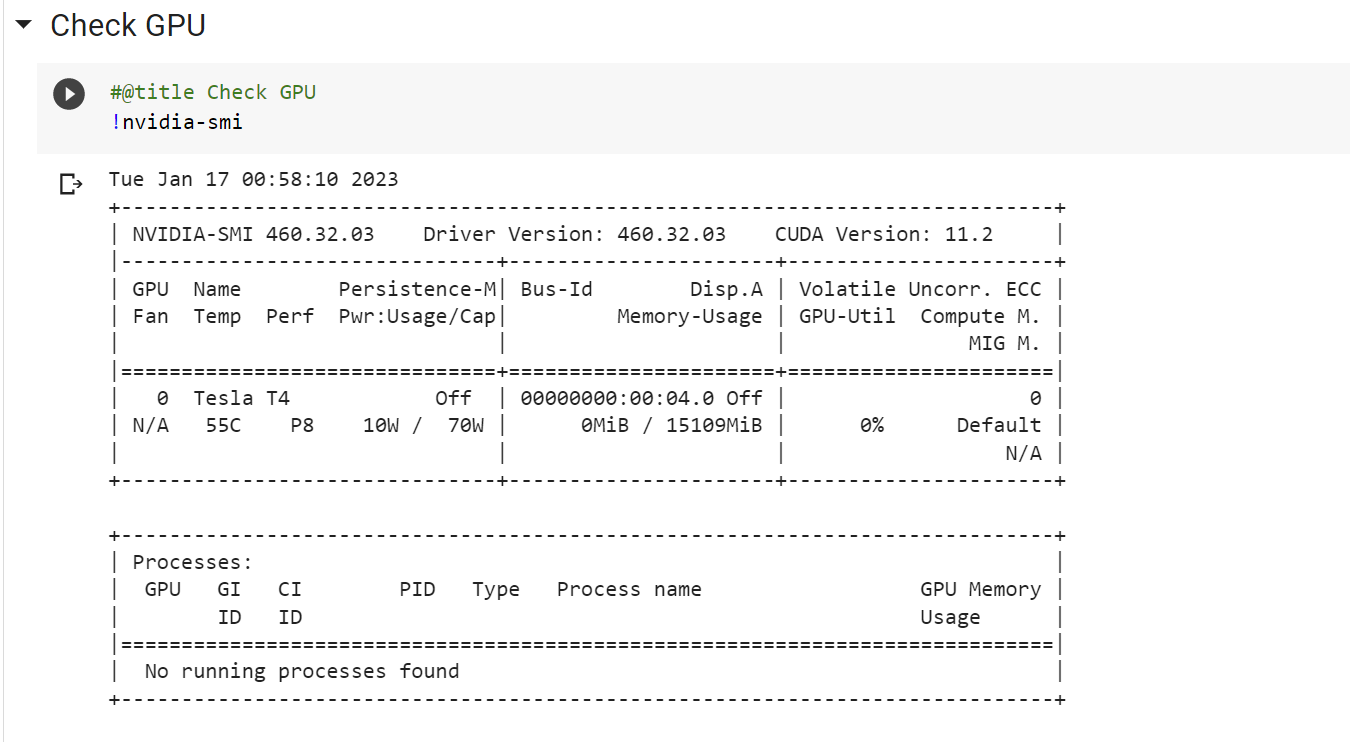Click the Driver Version value
Screen dimensions: 1350x742
(671, 235)
